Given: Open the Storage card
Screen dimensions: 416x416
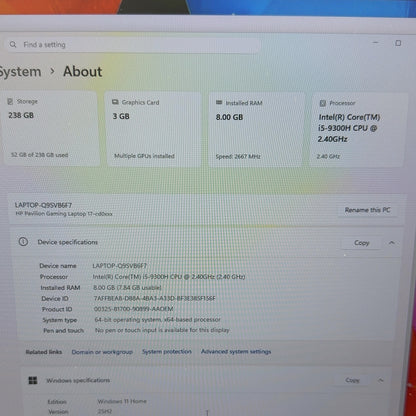Looking at the screenshot, I should pos(51,128).
